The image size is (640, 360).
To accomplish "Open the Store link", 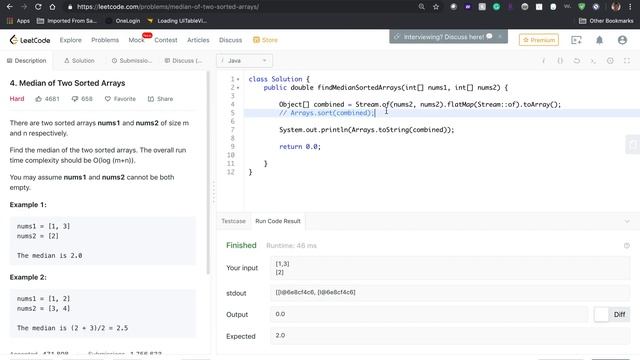I will (x=265, y=40).
